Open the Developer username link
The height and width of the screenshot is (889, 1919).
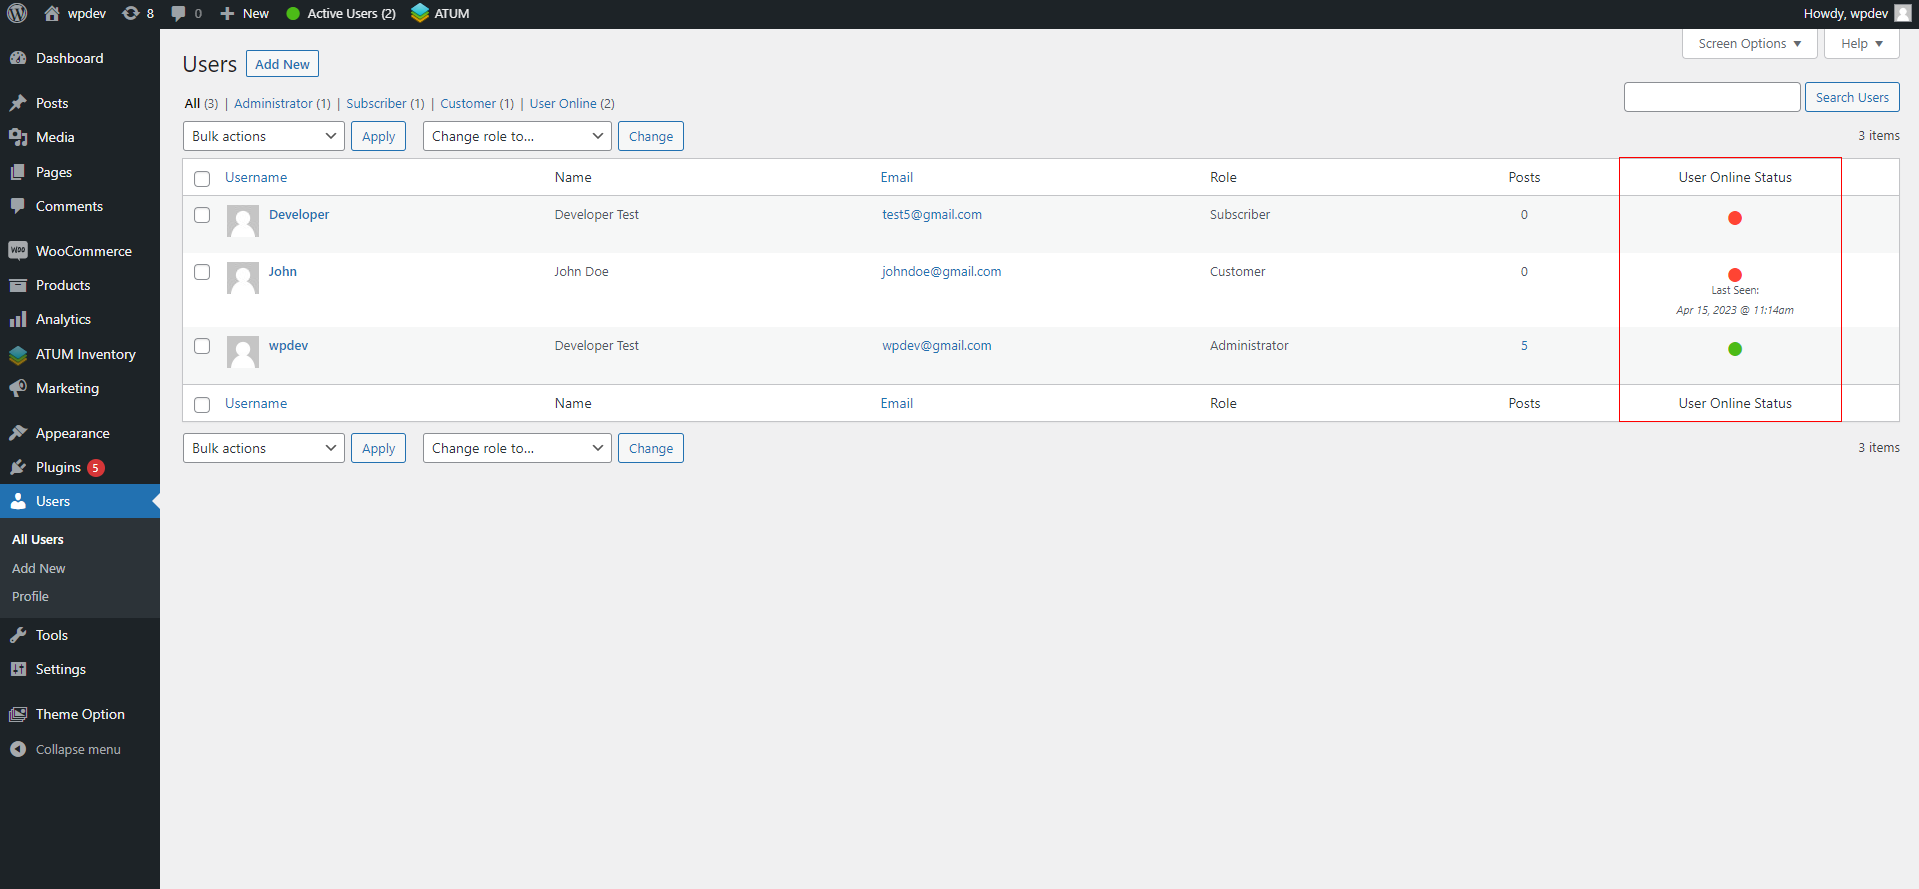[299, 214]
